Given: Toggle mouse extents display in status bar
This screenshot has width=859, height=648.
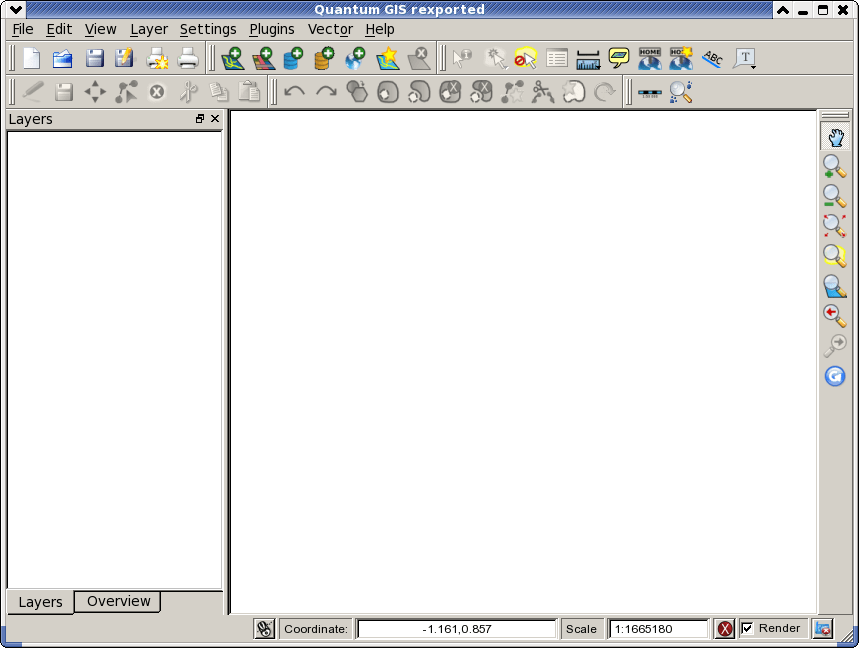Looking at the screenshot, I should (x=264, y=629).
